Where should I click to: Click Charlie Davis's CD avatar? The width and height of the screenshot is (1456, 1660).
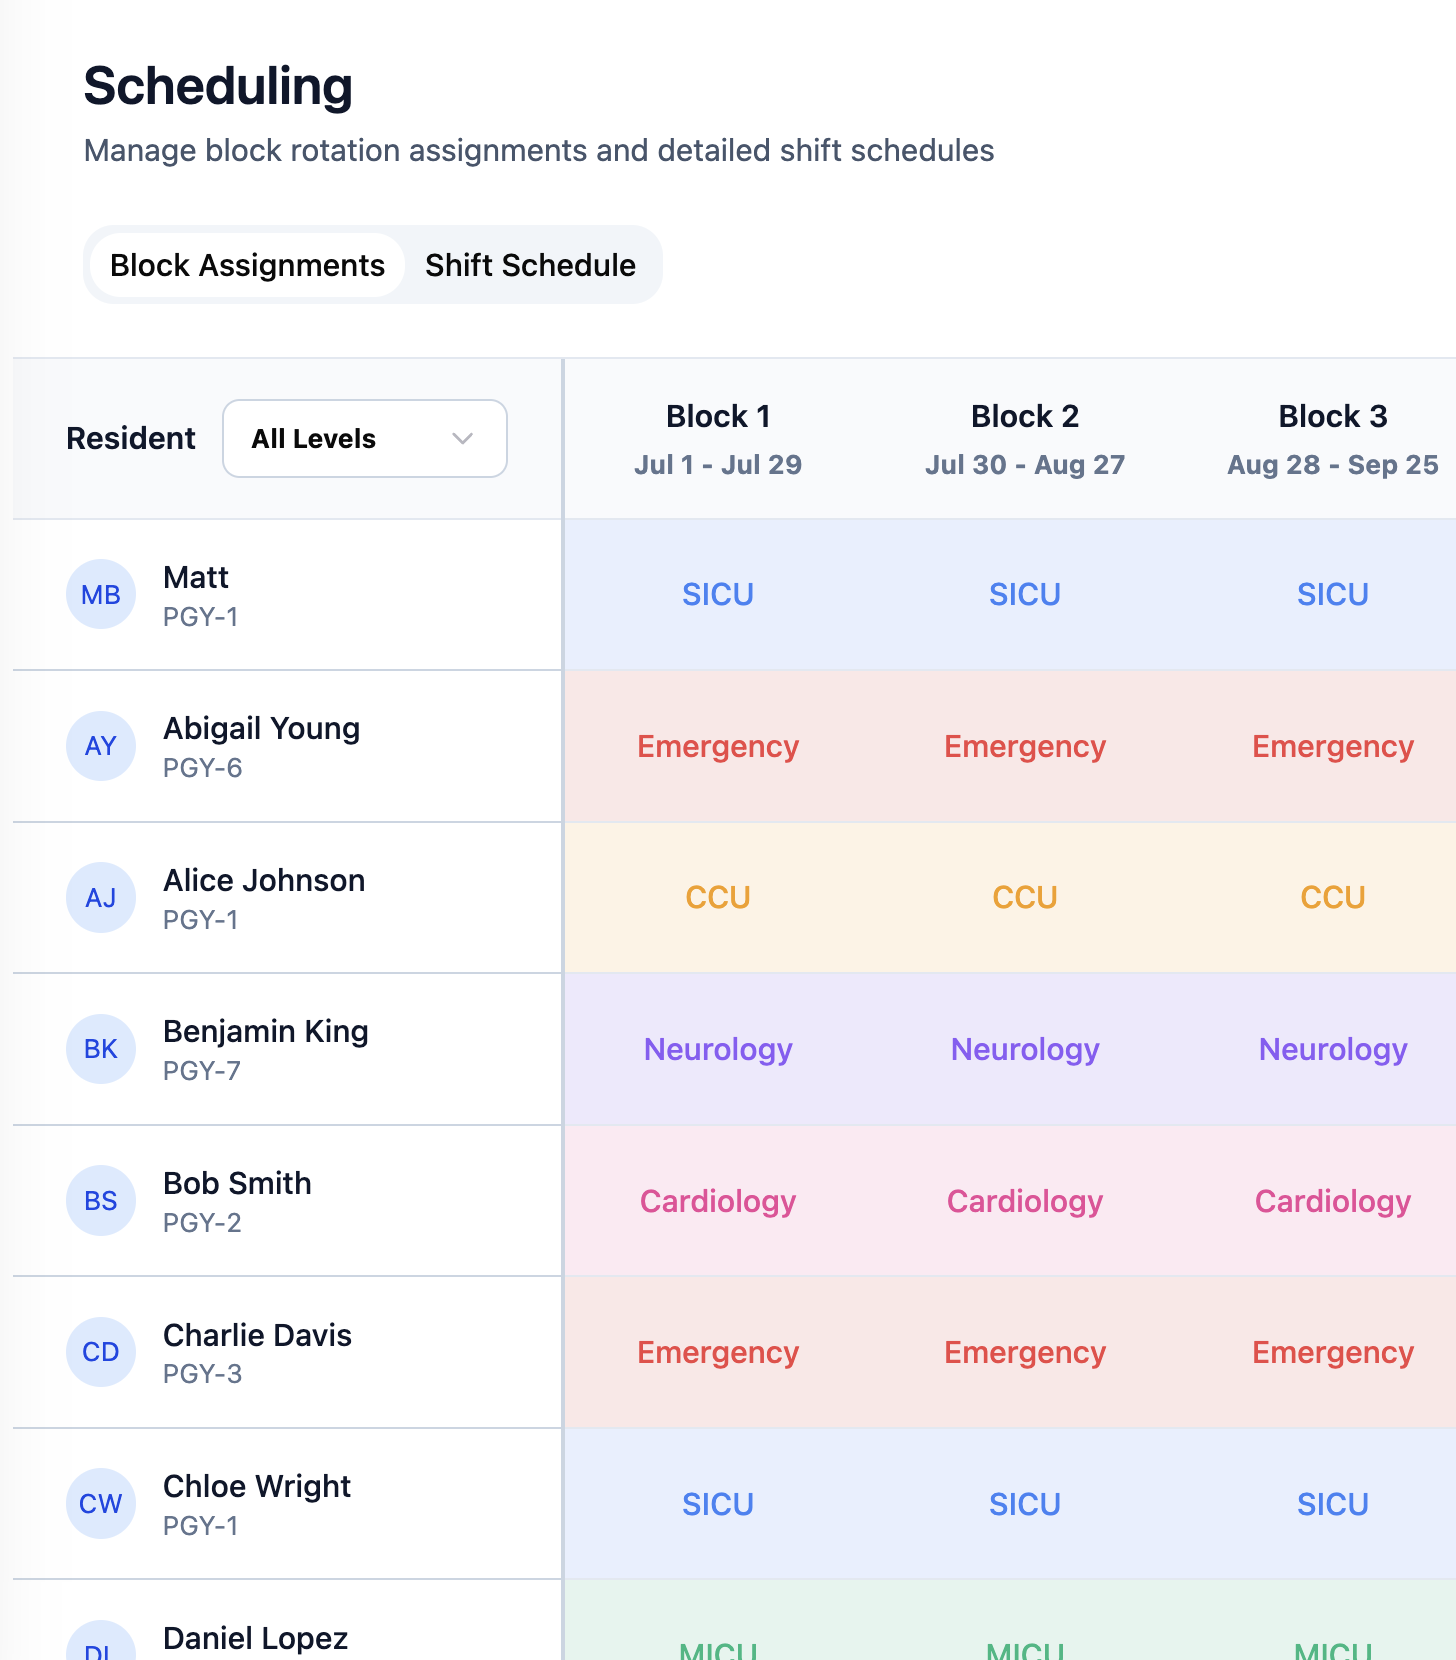pos(101,1352)
